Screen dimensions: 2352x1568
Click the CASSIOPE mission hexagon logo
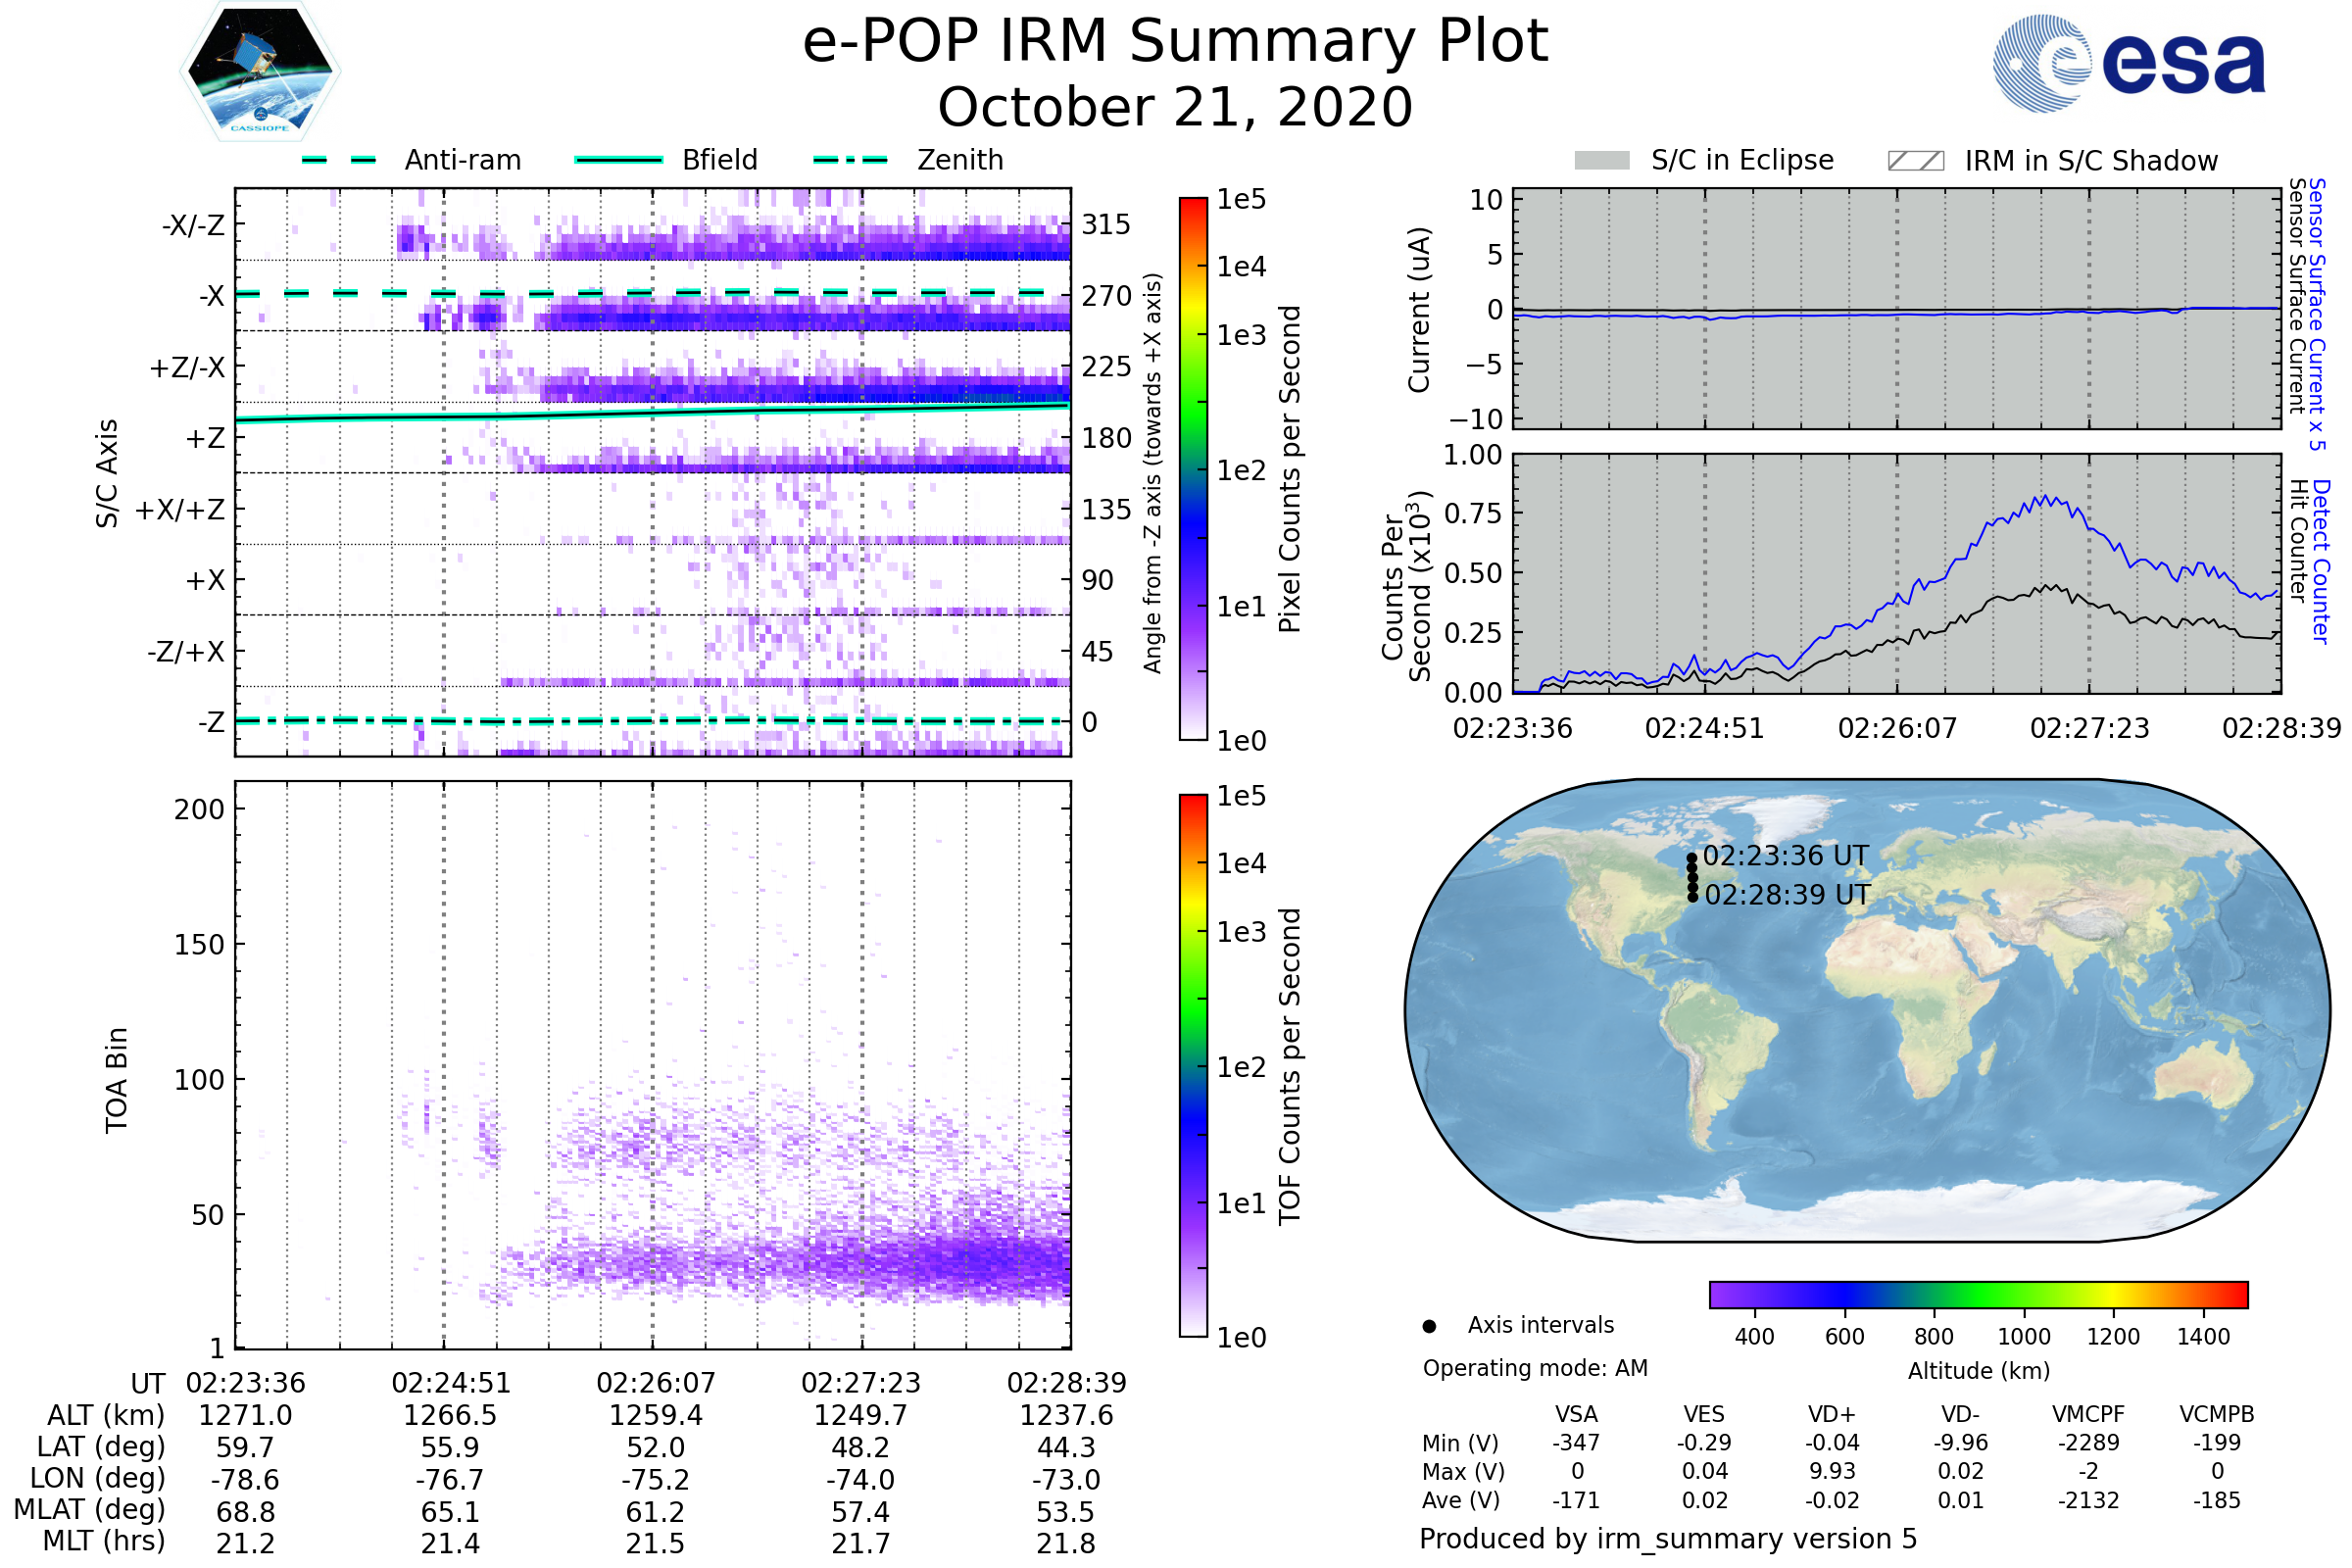tap(260, 72)
